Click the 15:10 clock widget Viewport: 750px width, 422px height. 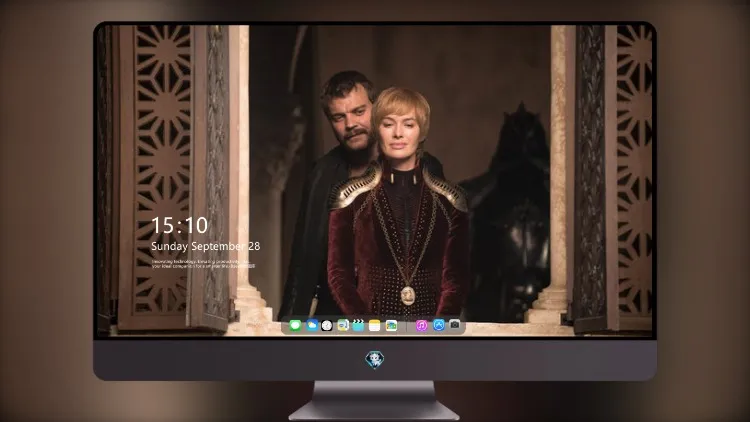tap(179, 225)
